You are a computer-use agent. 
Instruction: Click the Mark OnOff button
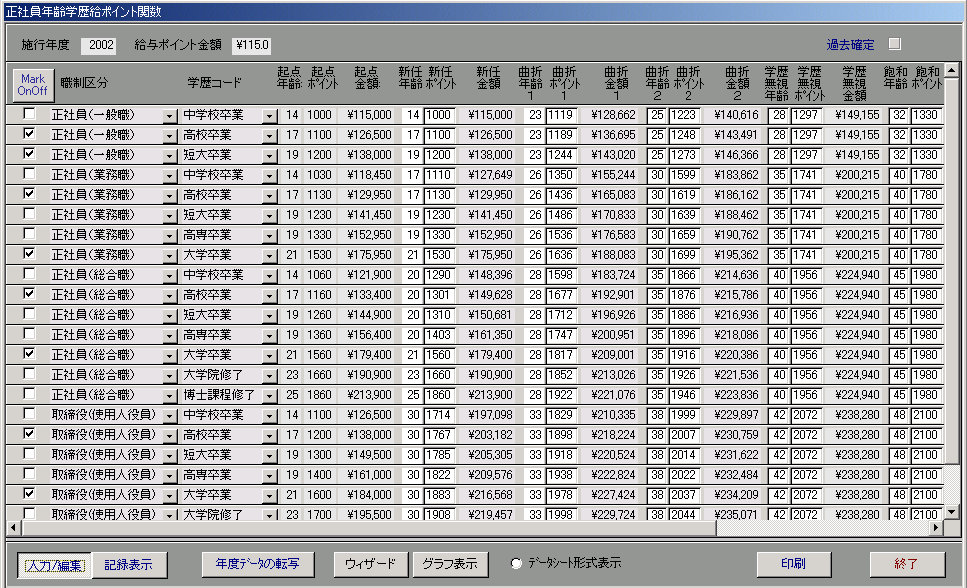tap(33, 85)
